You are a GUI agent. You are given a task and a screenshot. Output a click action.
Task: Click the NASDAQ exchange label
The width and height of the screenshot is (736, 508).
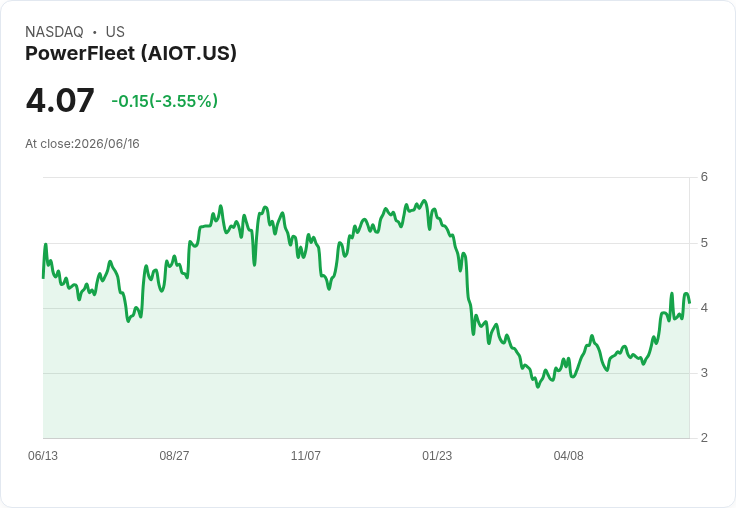tap(54, 32)
